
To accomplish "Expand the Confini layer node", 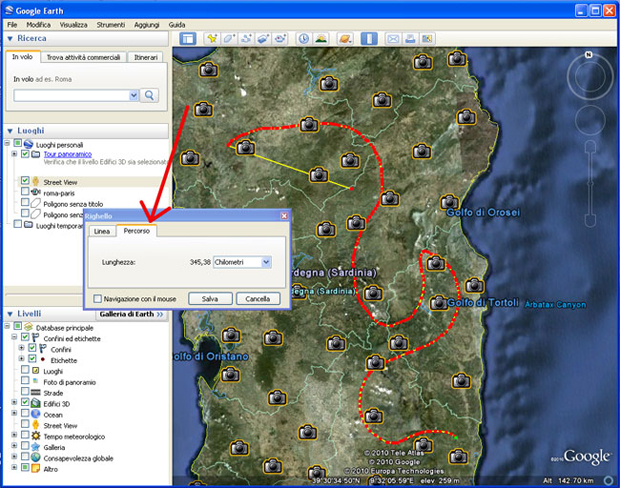I will 22,348.
